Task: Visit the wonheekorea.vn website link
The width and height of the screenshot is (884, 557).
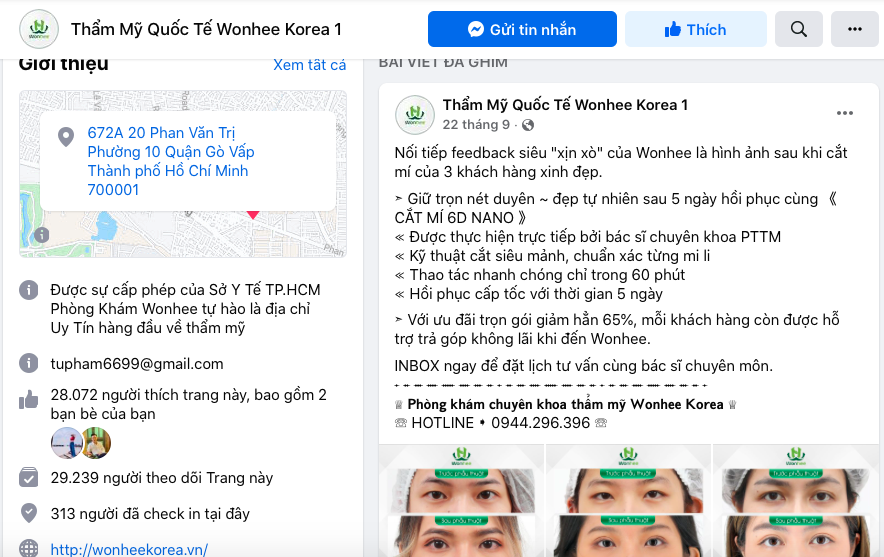Action: (x=129, y=549)
